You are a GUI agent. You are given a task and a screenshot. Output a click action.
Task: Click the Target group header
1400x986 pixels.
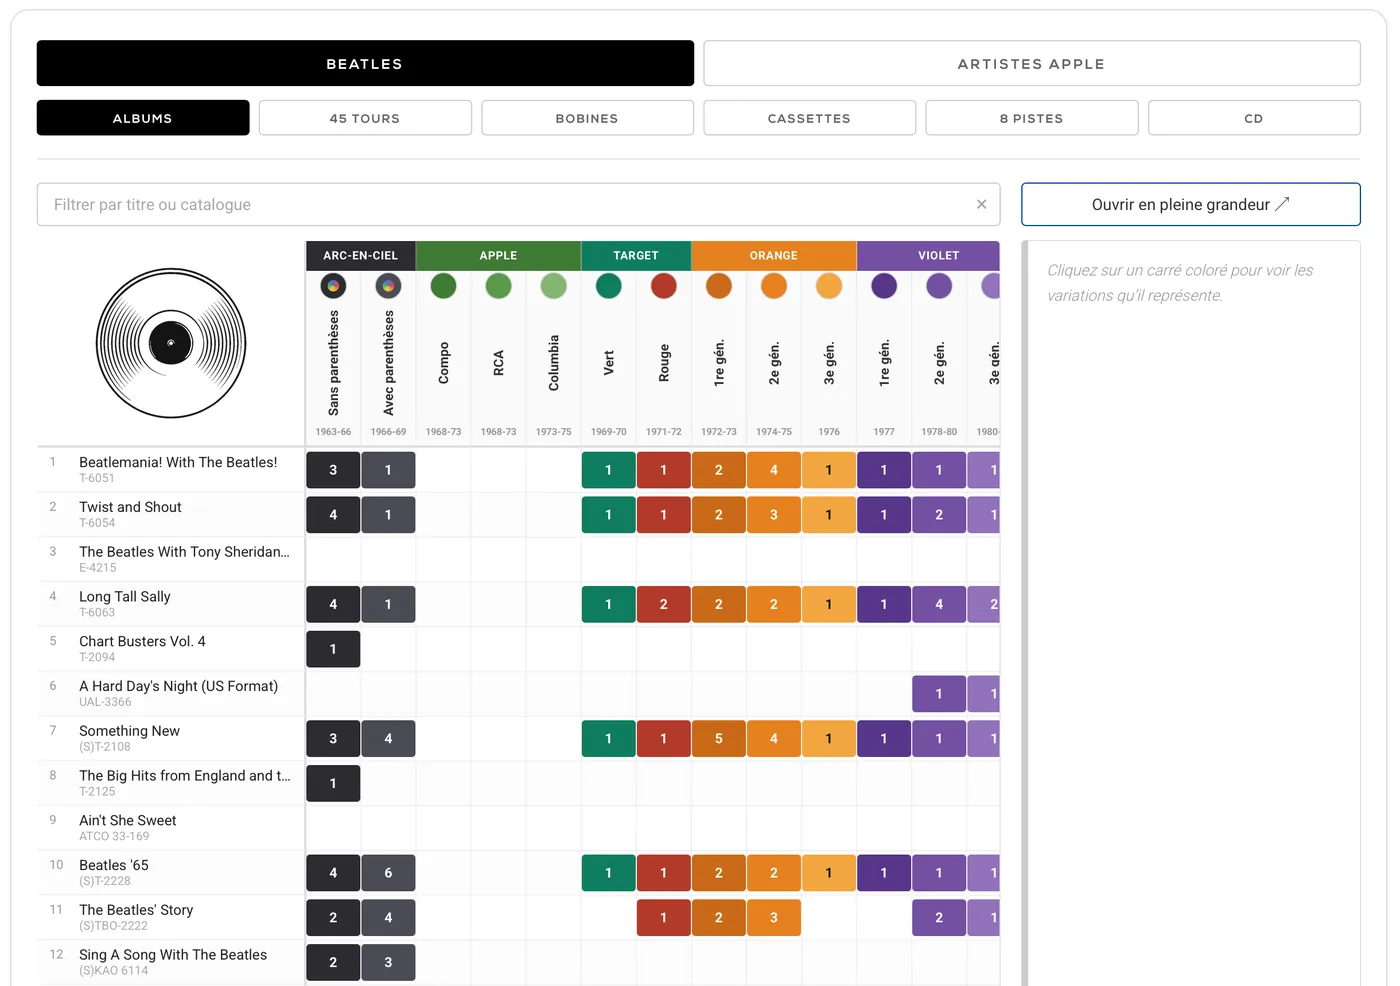tap(636, 255)
